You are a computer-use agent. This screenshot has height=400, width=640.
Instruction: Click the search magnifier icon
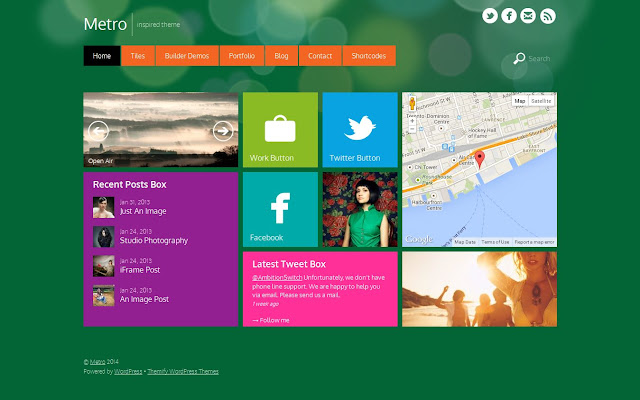(519, 58)
